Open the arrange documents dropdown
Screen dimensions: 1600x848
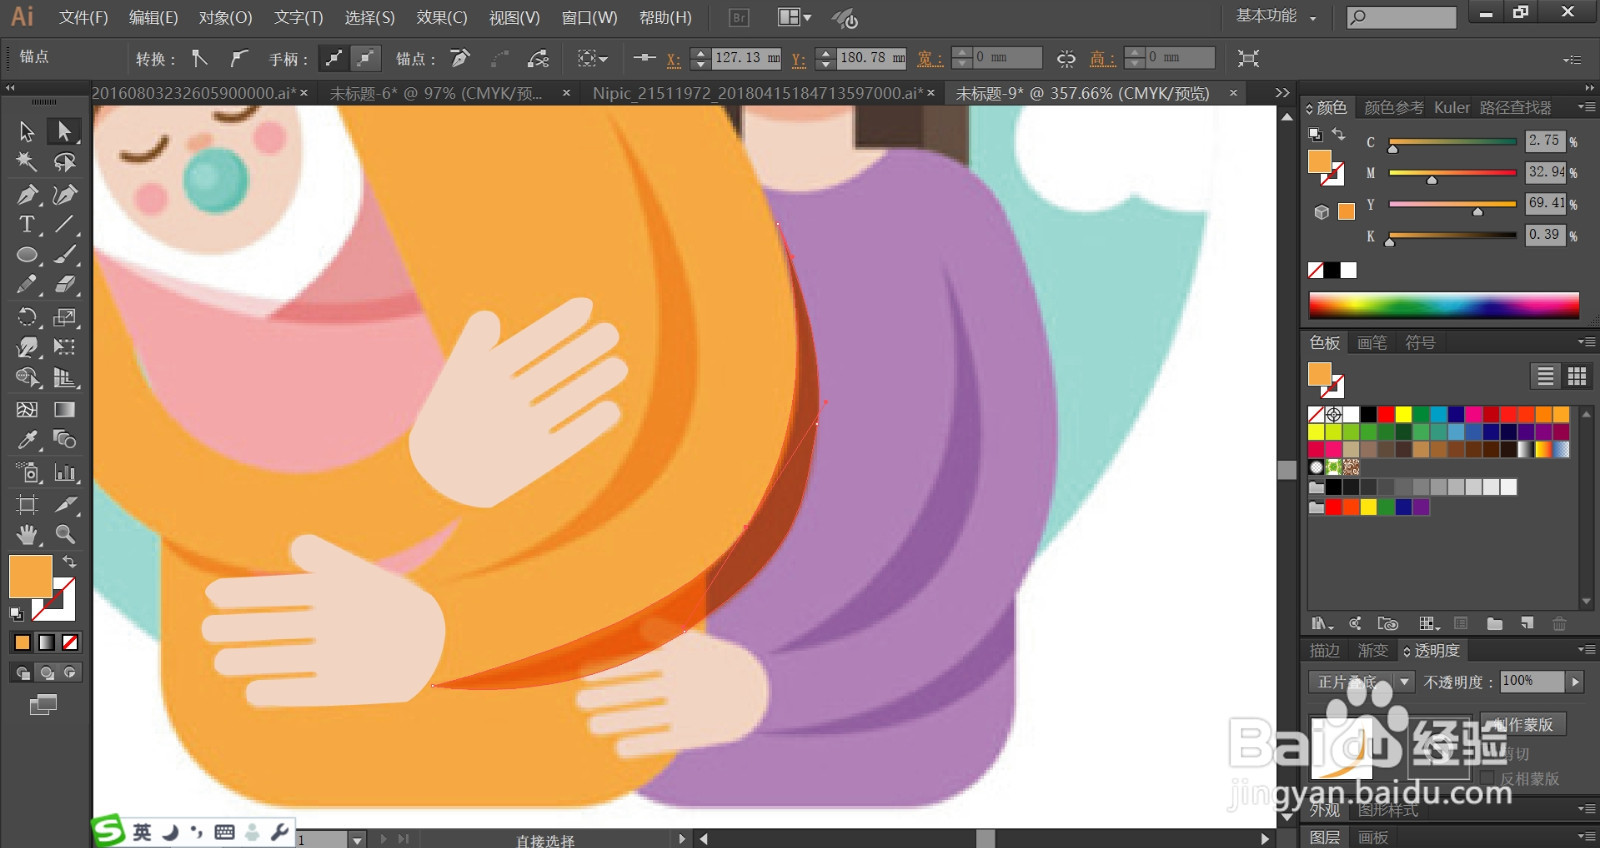pos(795,17)
